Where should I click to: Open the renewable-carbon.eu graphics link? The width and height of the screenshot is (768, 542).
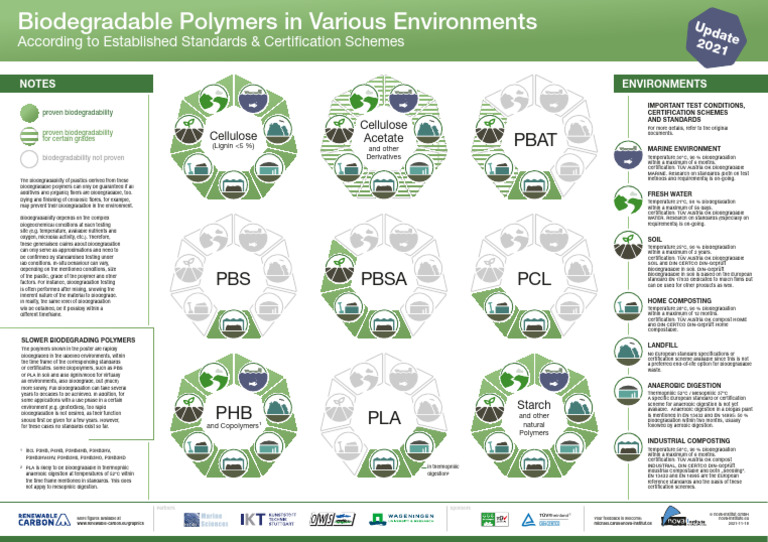click(110, 523)
